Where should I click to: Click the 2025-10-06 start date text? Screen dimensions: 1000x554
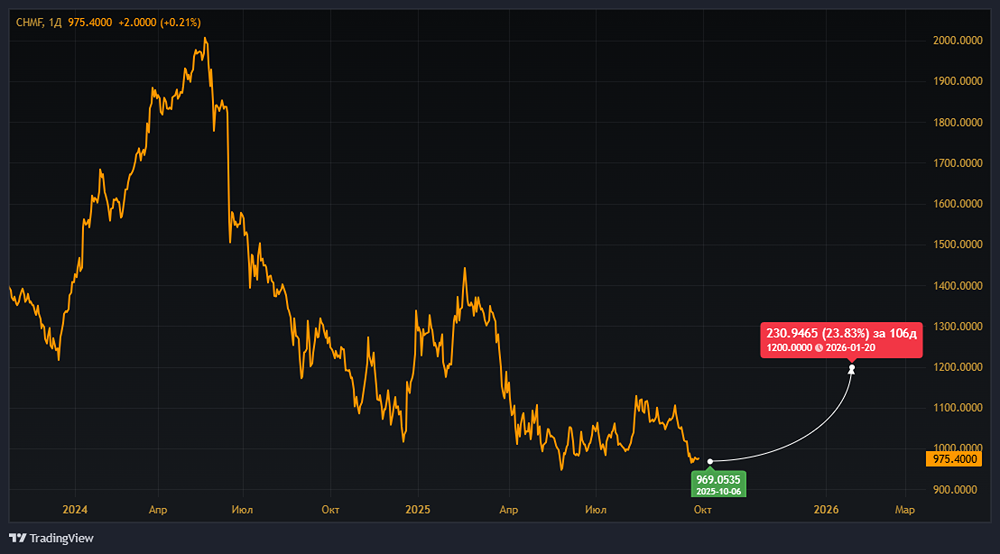point(718,492)
